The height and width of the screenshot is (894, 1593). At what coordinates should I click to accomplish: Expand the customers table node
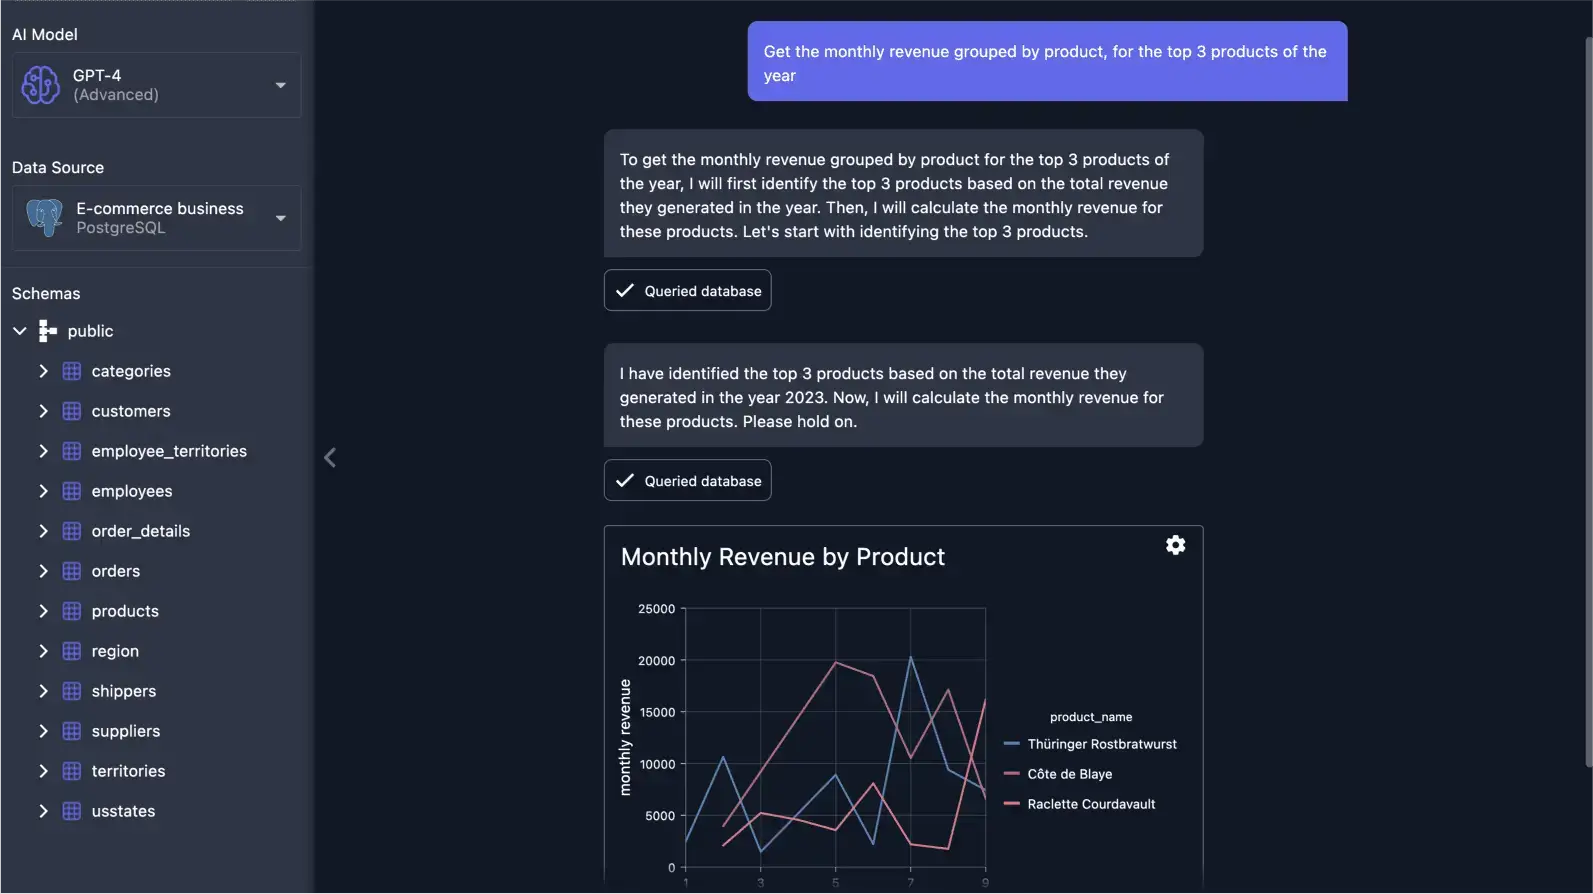pyautogui.click(x=43, y=411)
